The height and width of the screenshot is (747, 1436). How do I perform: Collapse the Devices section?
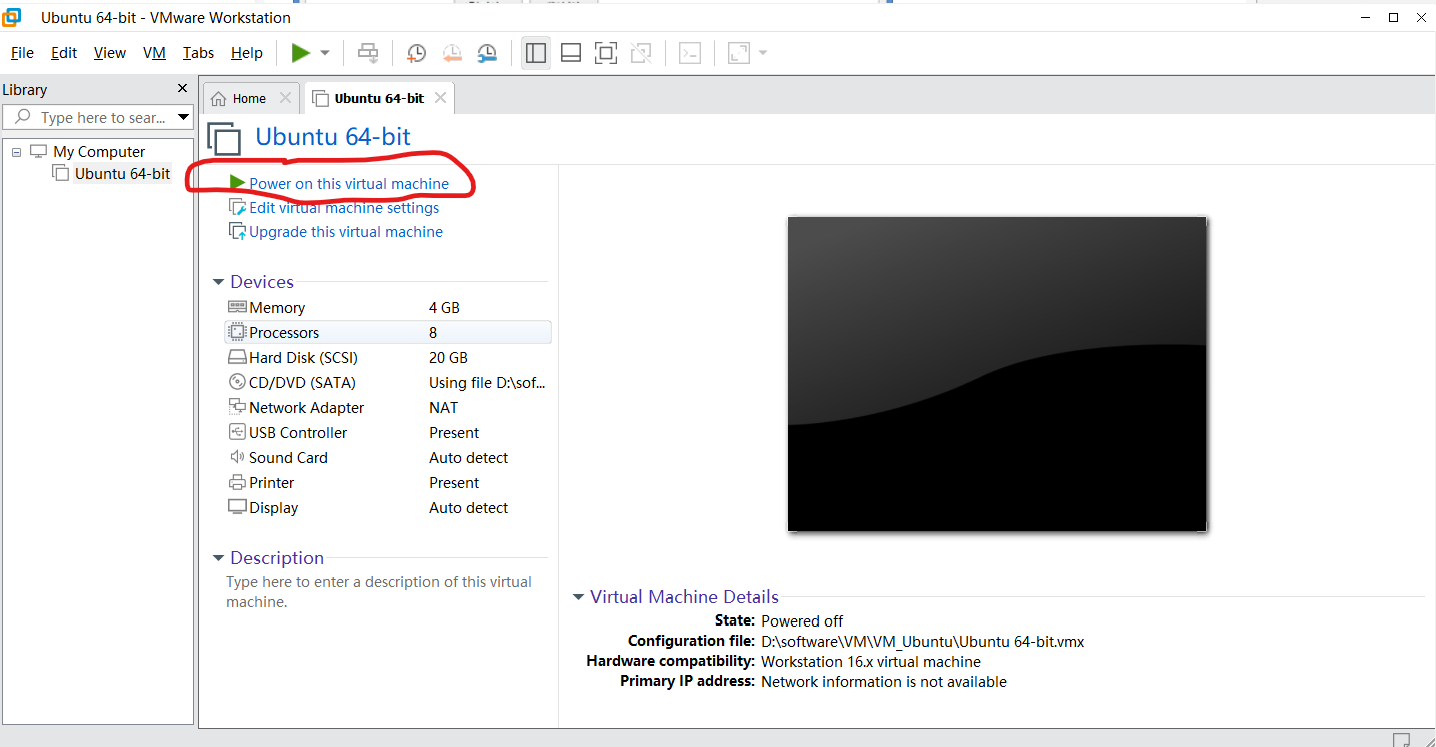click(x=219, y=282)
